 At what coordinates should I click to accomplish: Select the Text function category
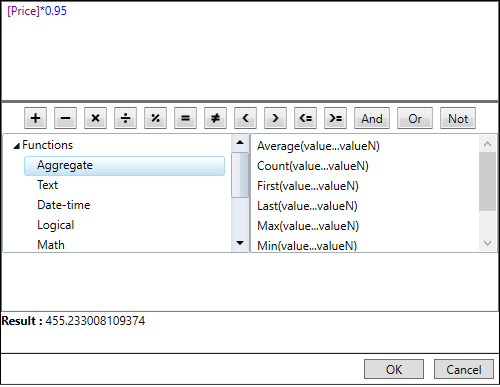click(x=47, y=185)
